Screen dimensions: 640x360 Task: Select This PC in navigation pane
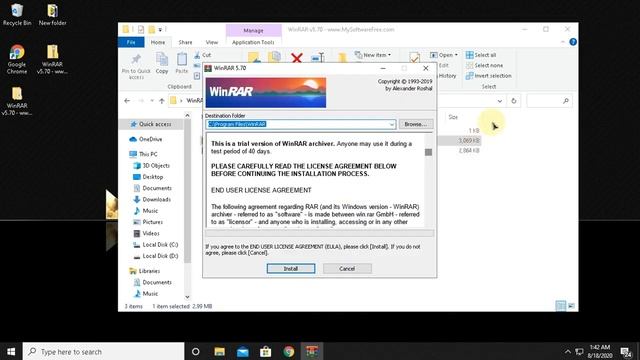[143, 154]
